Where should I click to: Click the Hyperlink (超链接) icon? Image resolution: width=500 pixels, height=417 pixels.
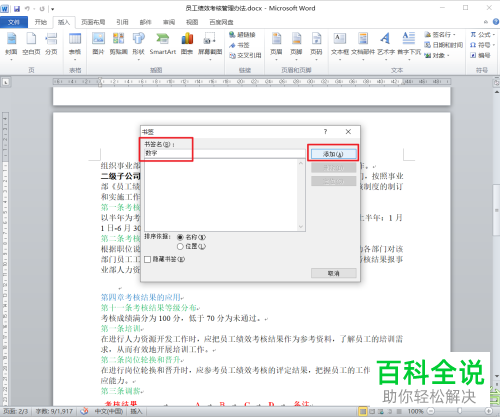click(x=242, y=35)
